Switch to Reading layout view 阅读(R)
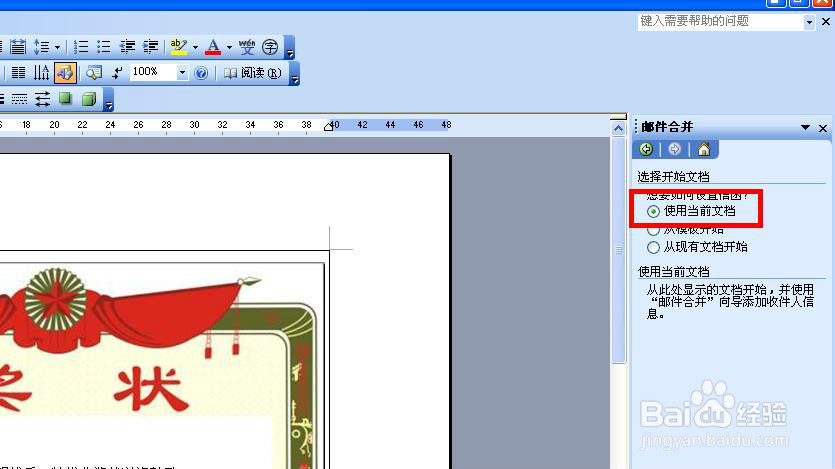The image size is (835, 469). coord(252,72)
